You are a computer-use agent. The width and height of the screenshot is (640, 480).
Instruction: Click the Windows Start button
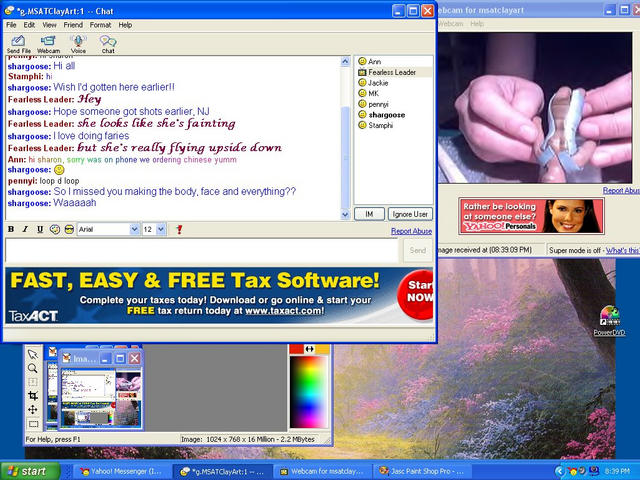click(x=30, y=471)
